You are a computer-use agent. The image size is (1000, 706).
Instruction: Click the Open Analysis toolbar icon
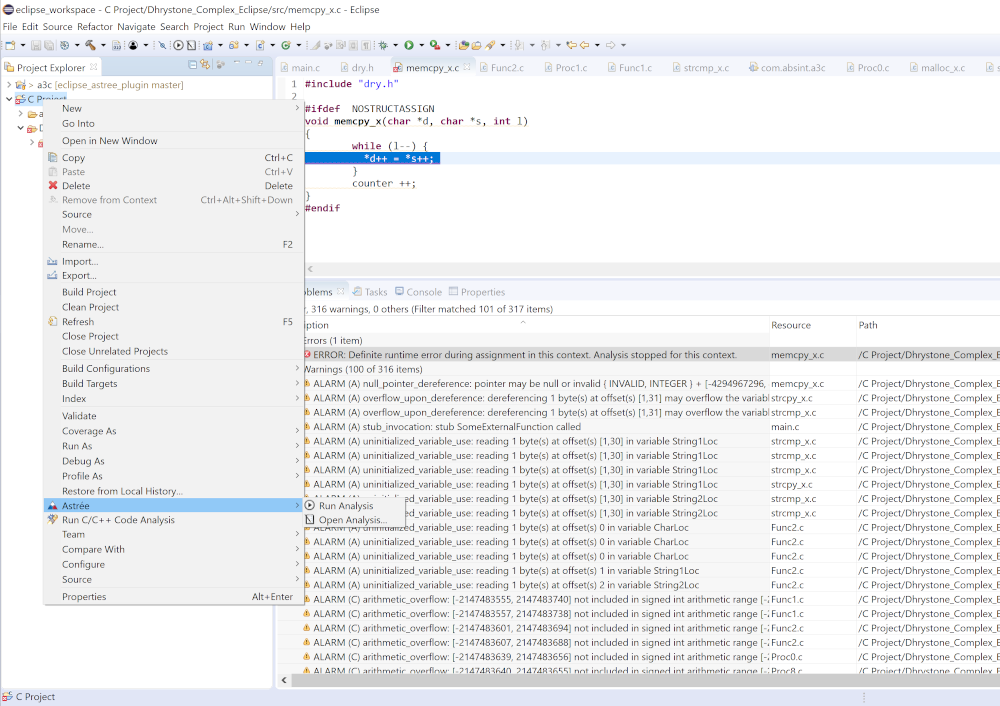point(191,45)
